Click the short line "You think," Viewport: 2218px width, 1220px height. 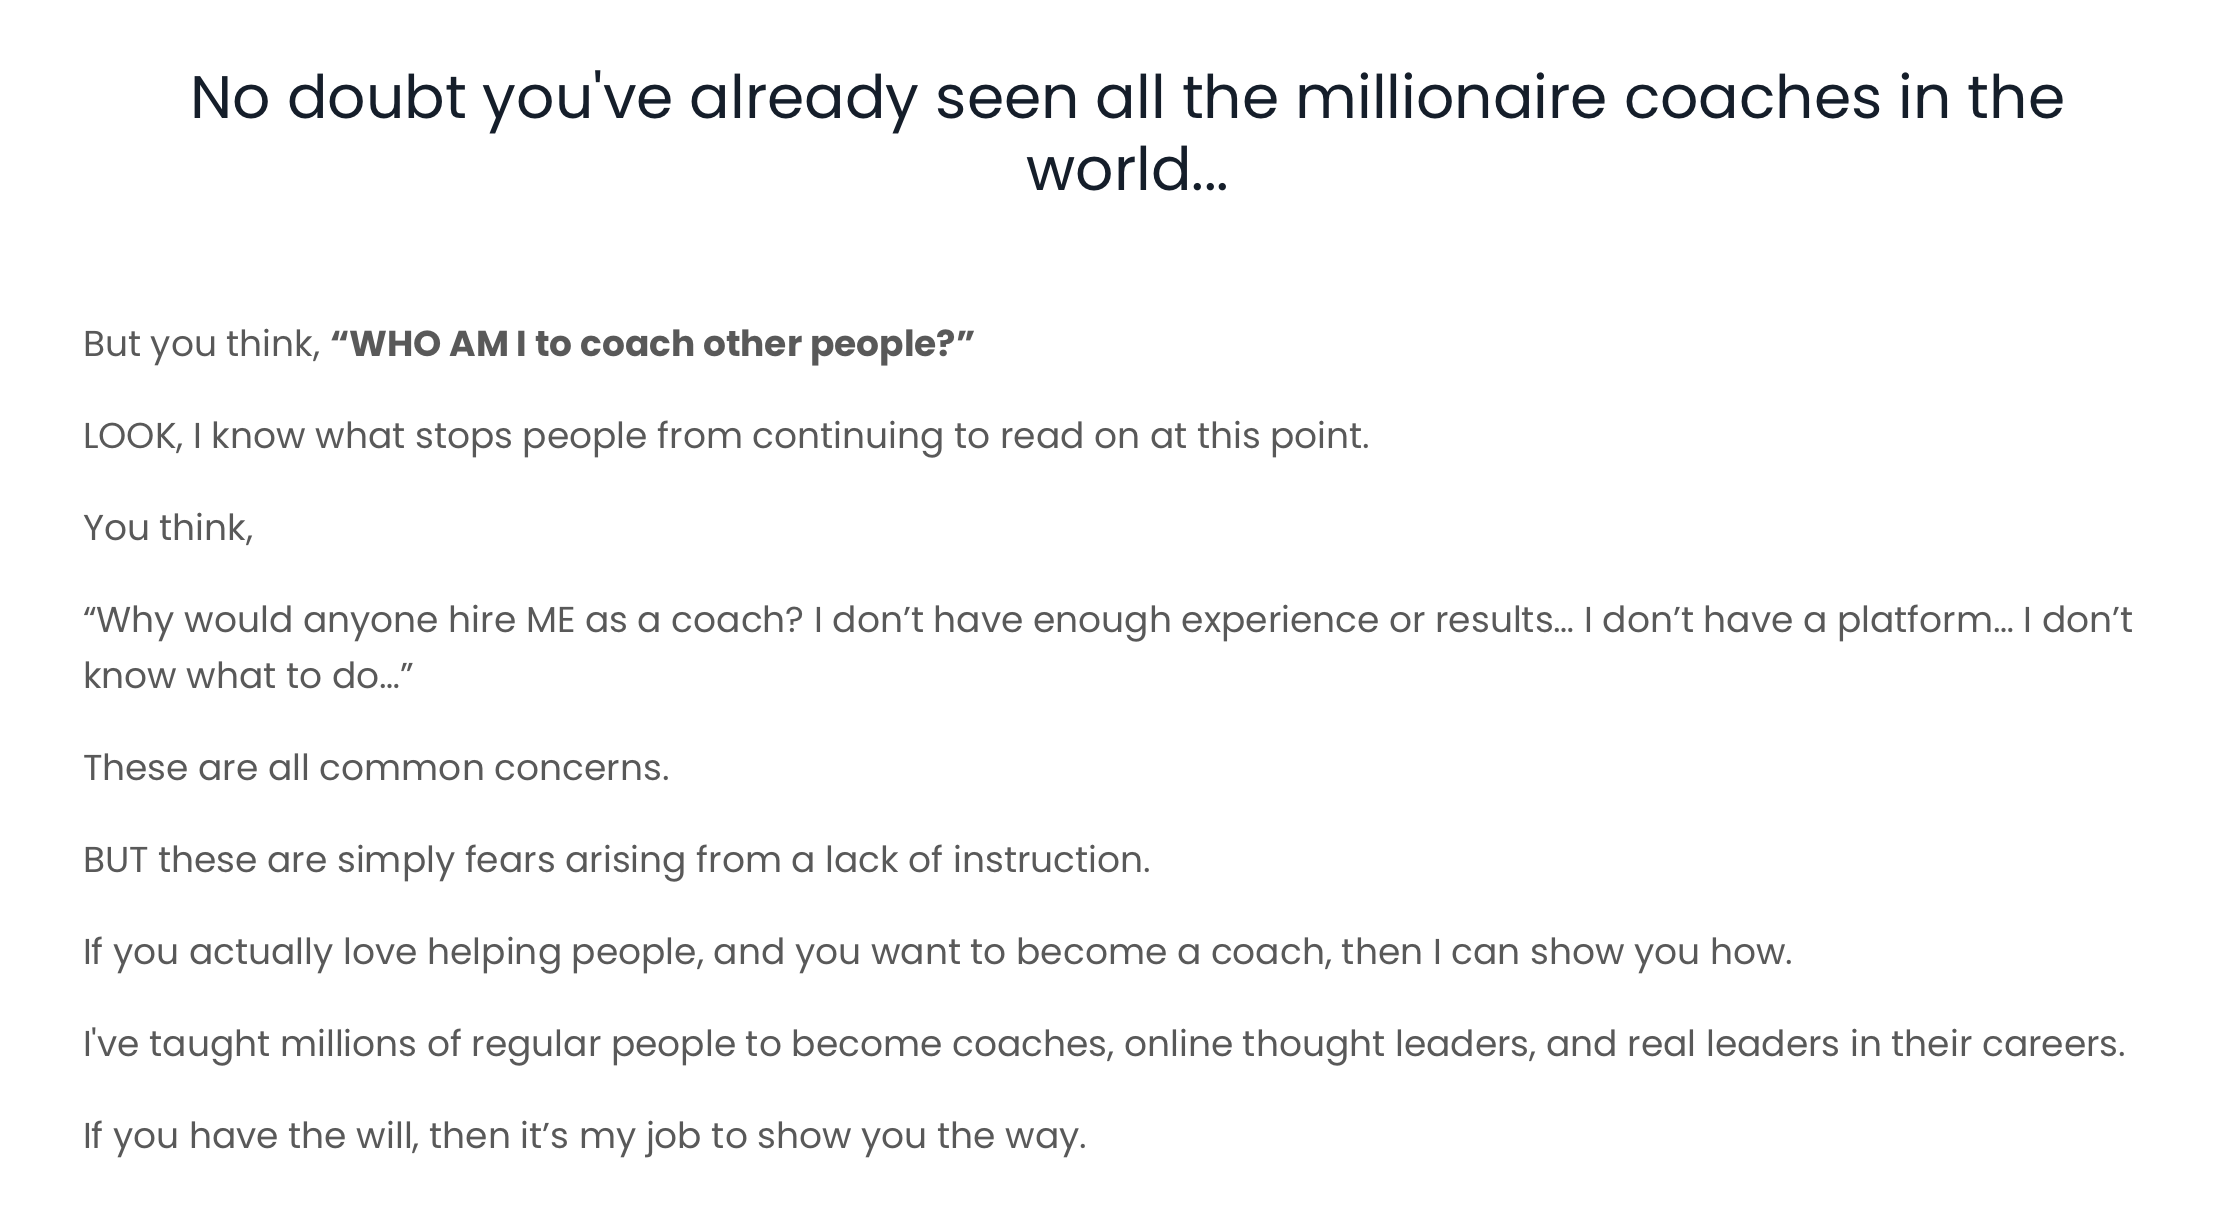click(x=168, y=528)
